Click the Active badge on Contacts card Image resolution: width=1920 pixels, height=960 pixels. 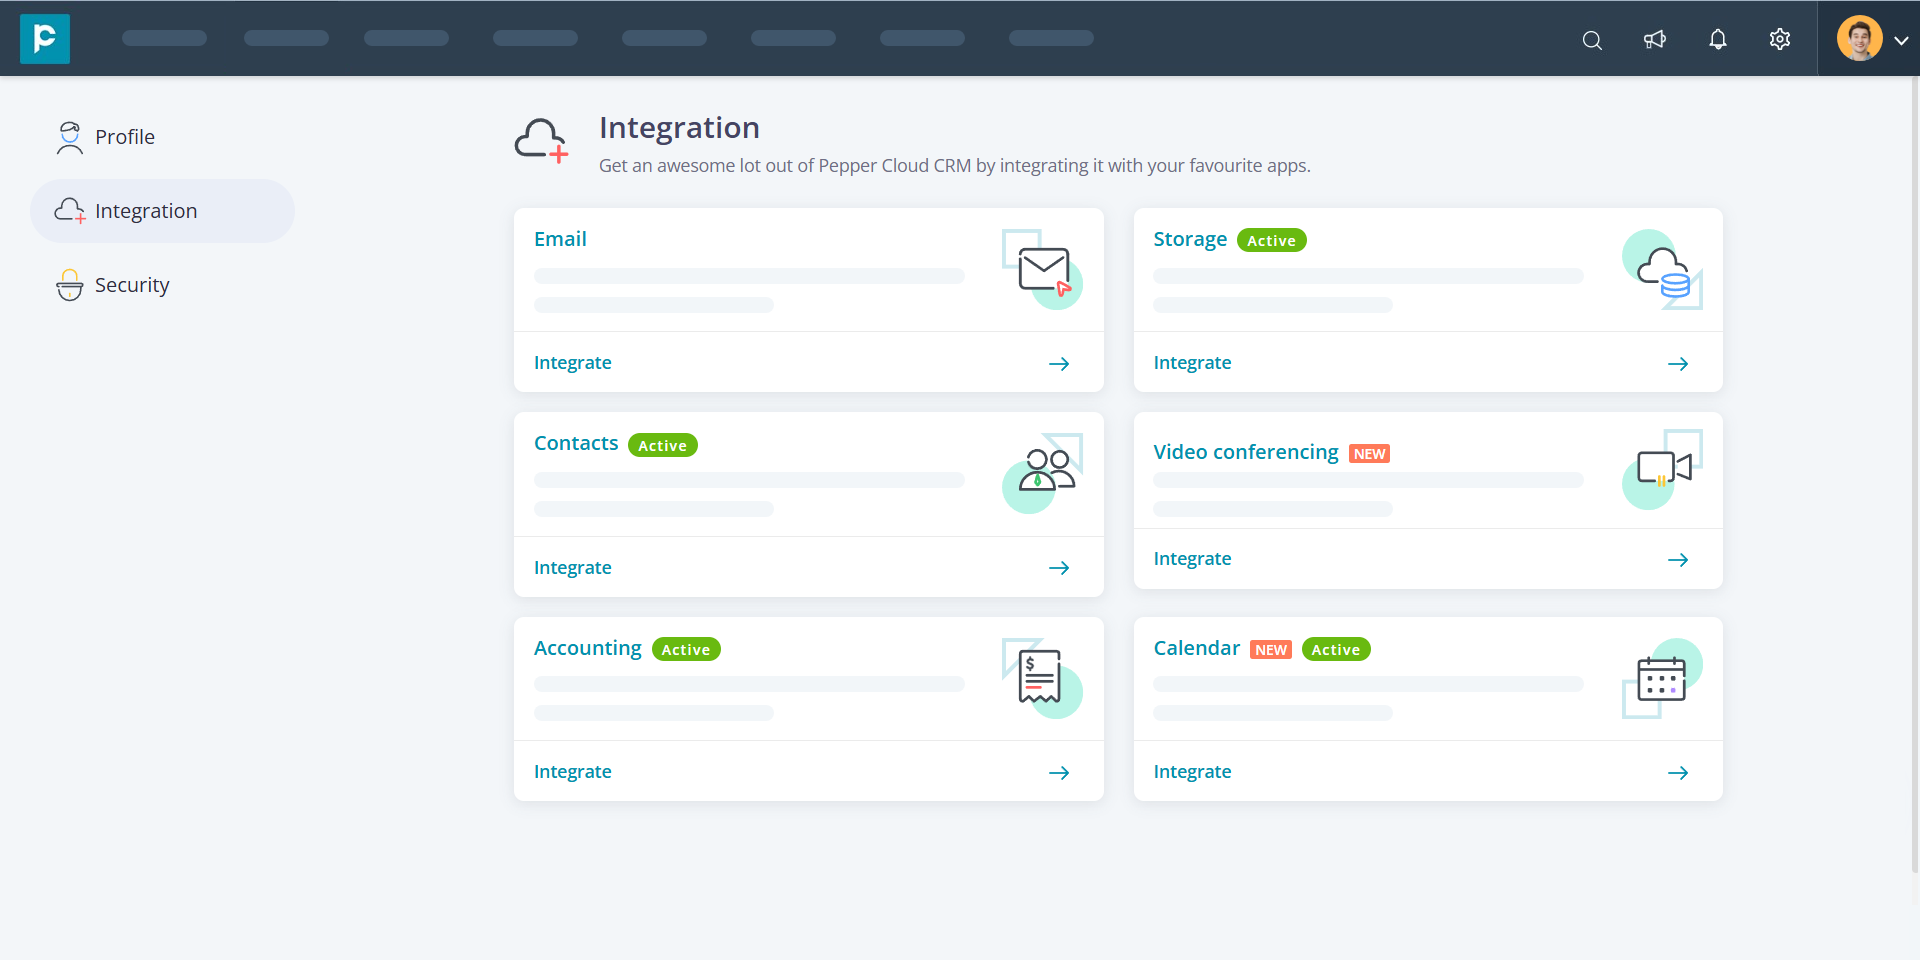tap(663, 445)
